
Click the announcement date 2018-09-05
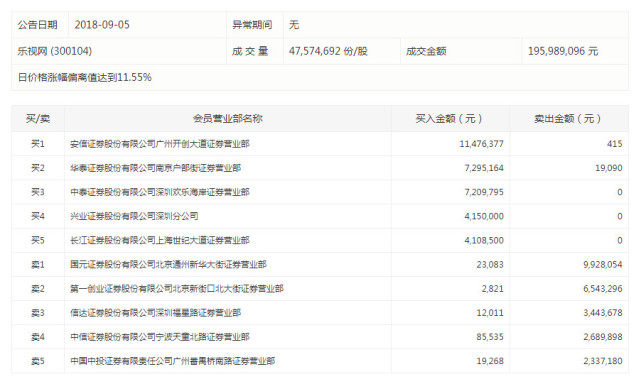tap(102, 25)
